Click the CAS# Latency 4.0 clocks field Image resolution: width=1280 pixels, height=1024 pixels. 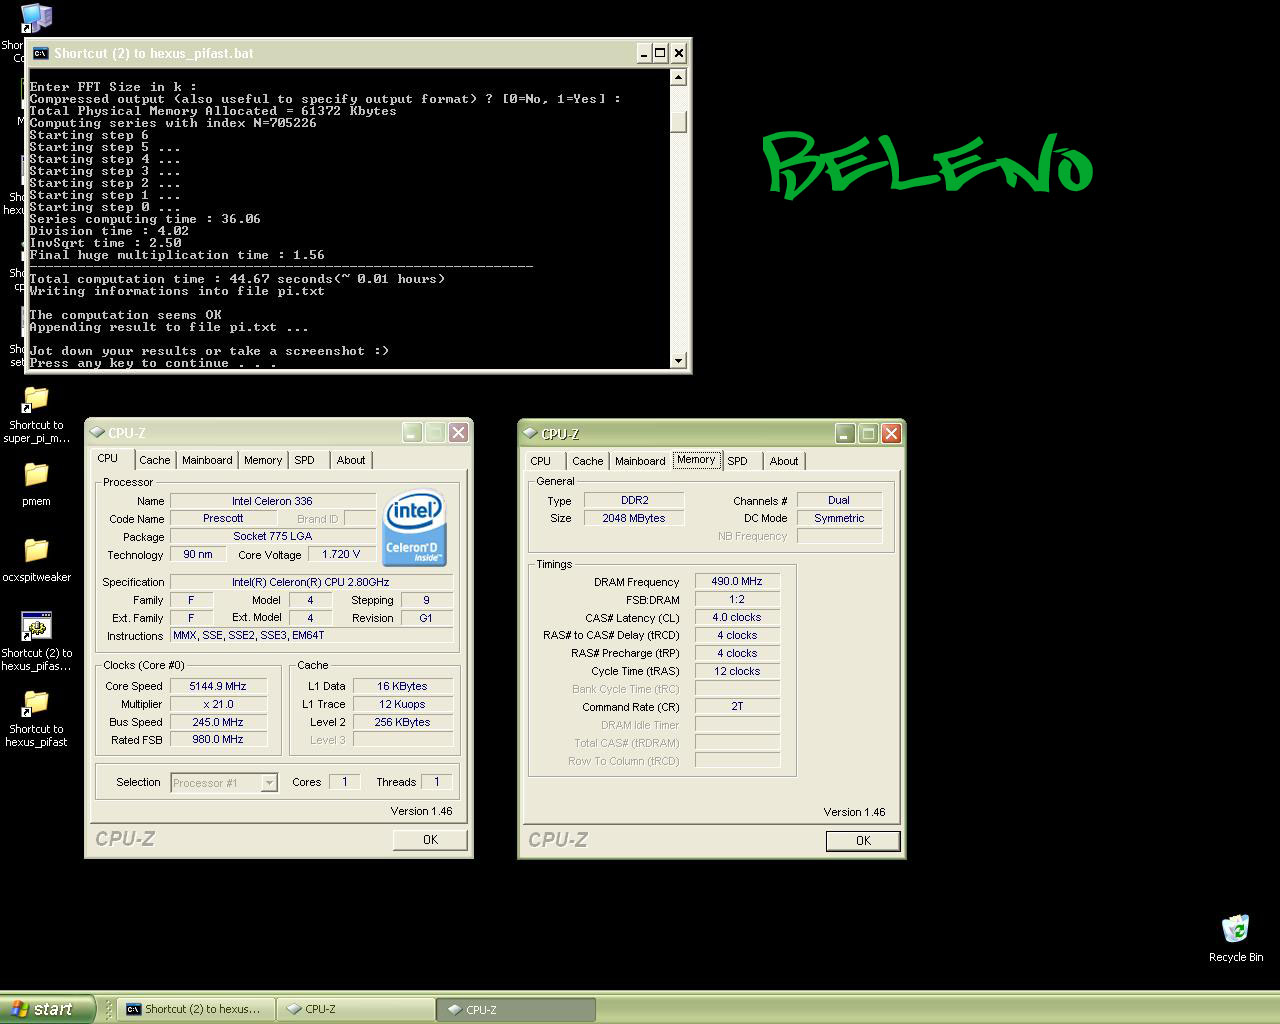[x=737, y=617]
